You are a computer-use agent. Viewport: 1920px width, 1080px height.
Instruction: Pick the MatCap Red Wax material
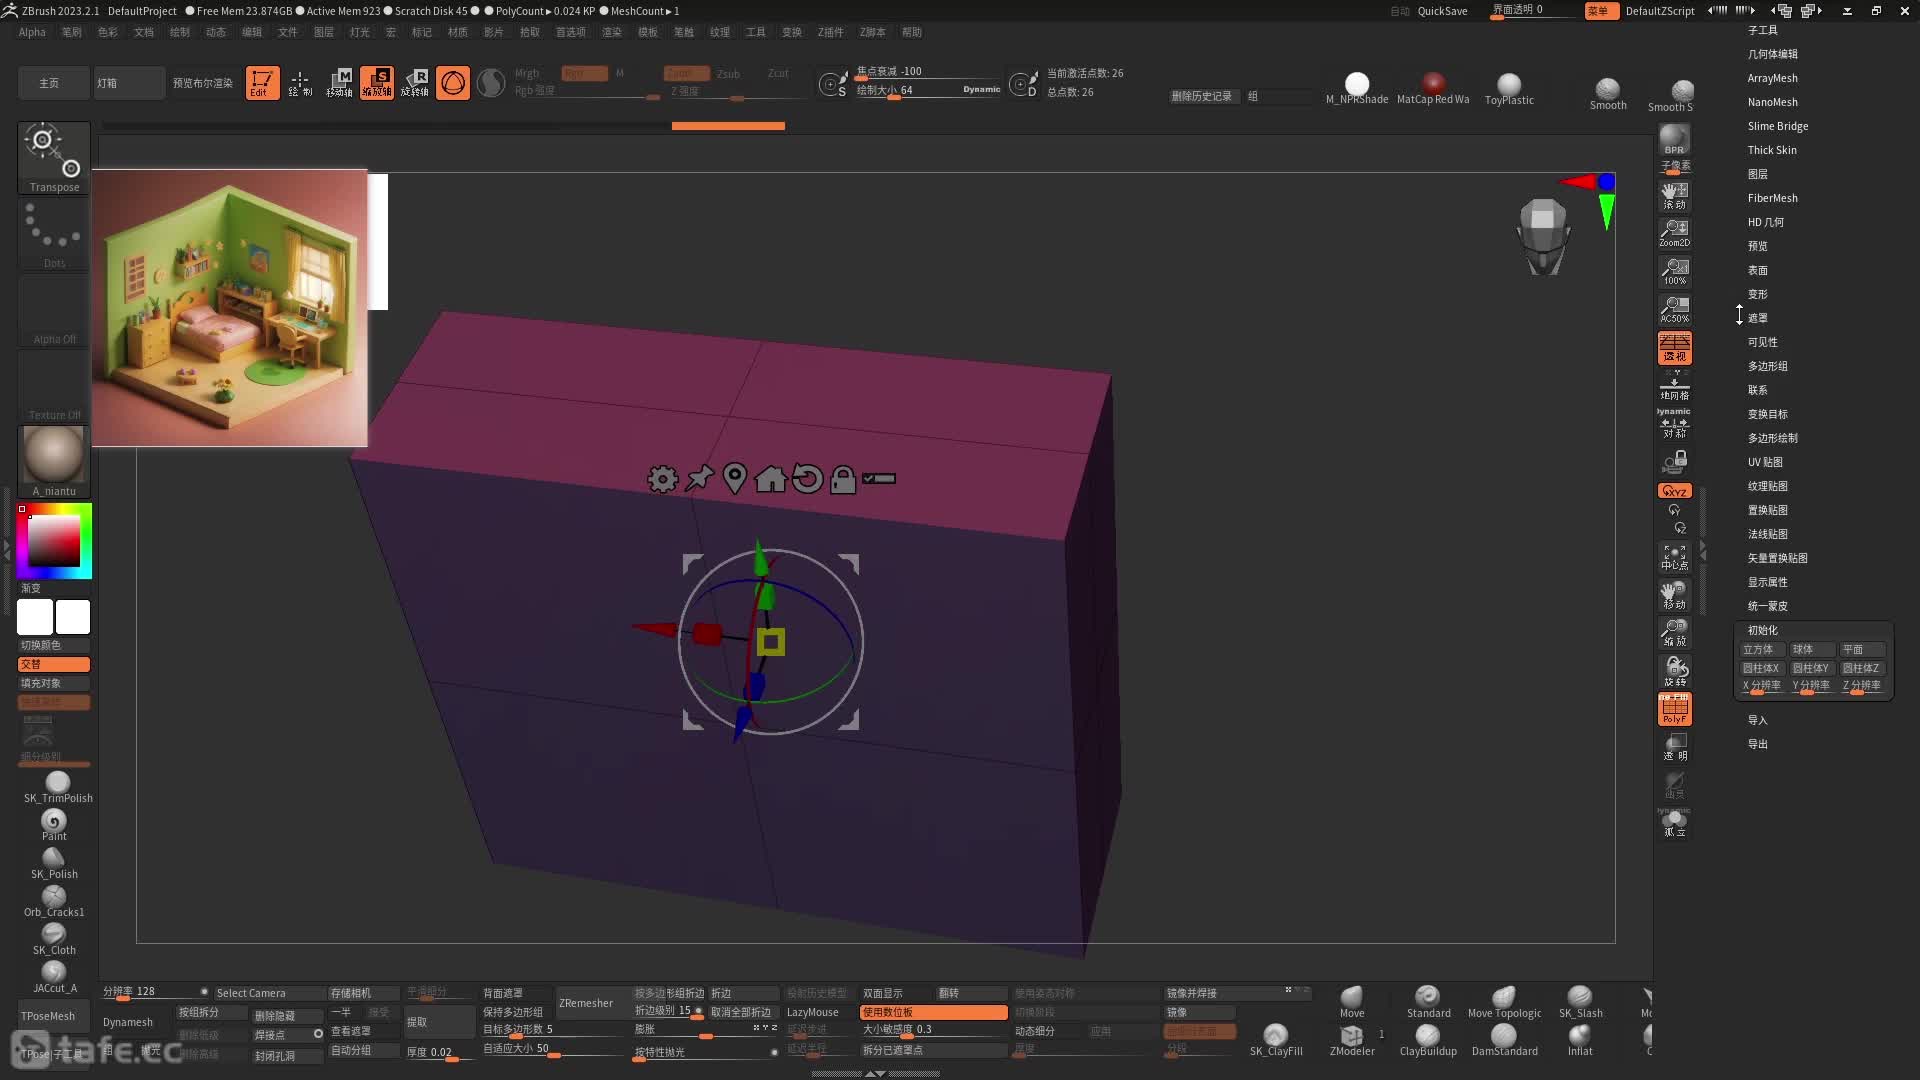click(x=1433, y=88)
